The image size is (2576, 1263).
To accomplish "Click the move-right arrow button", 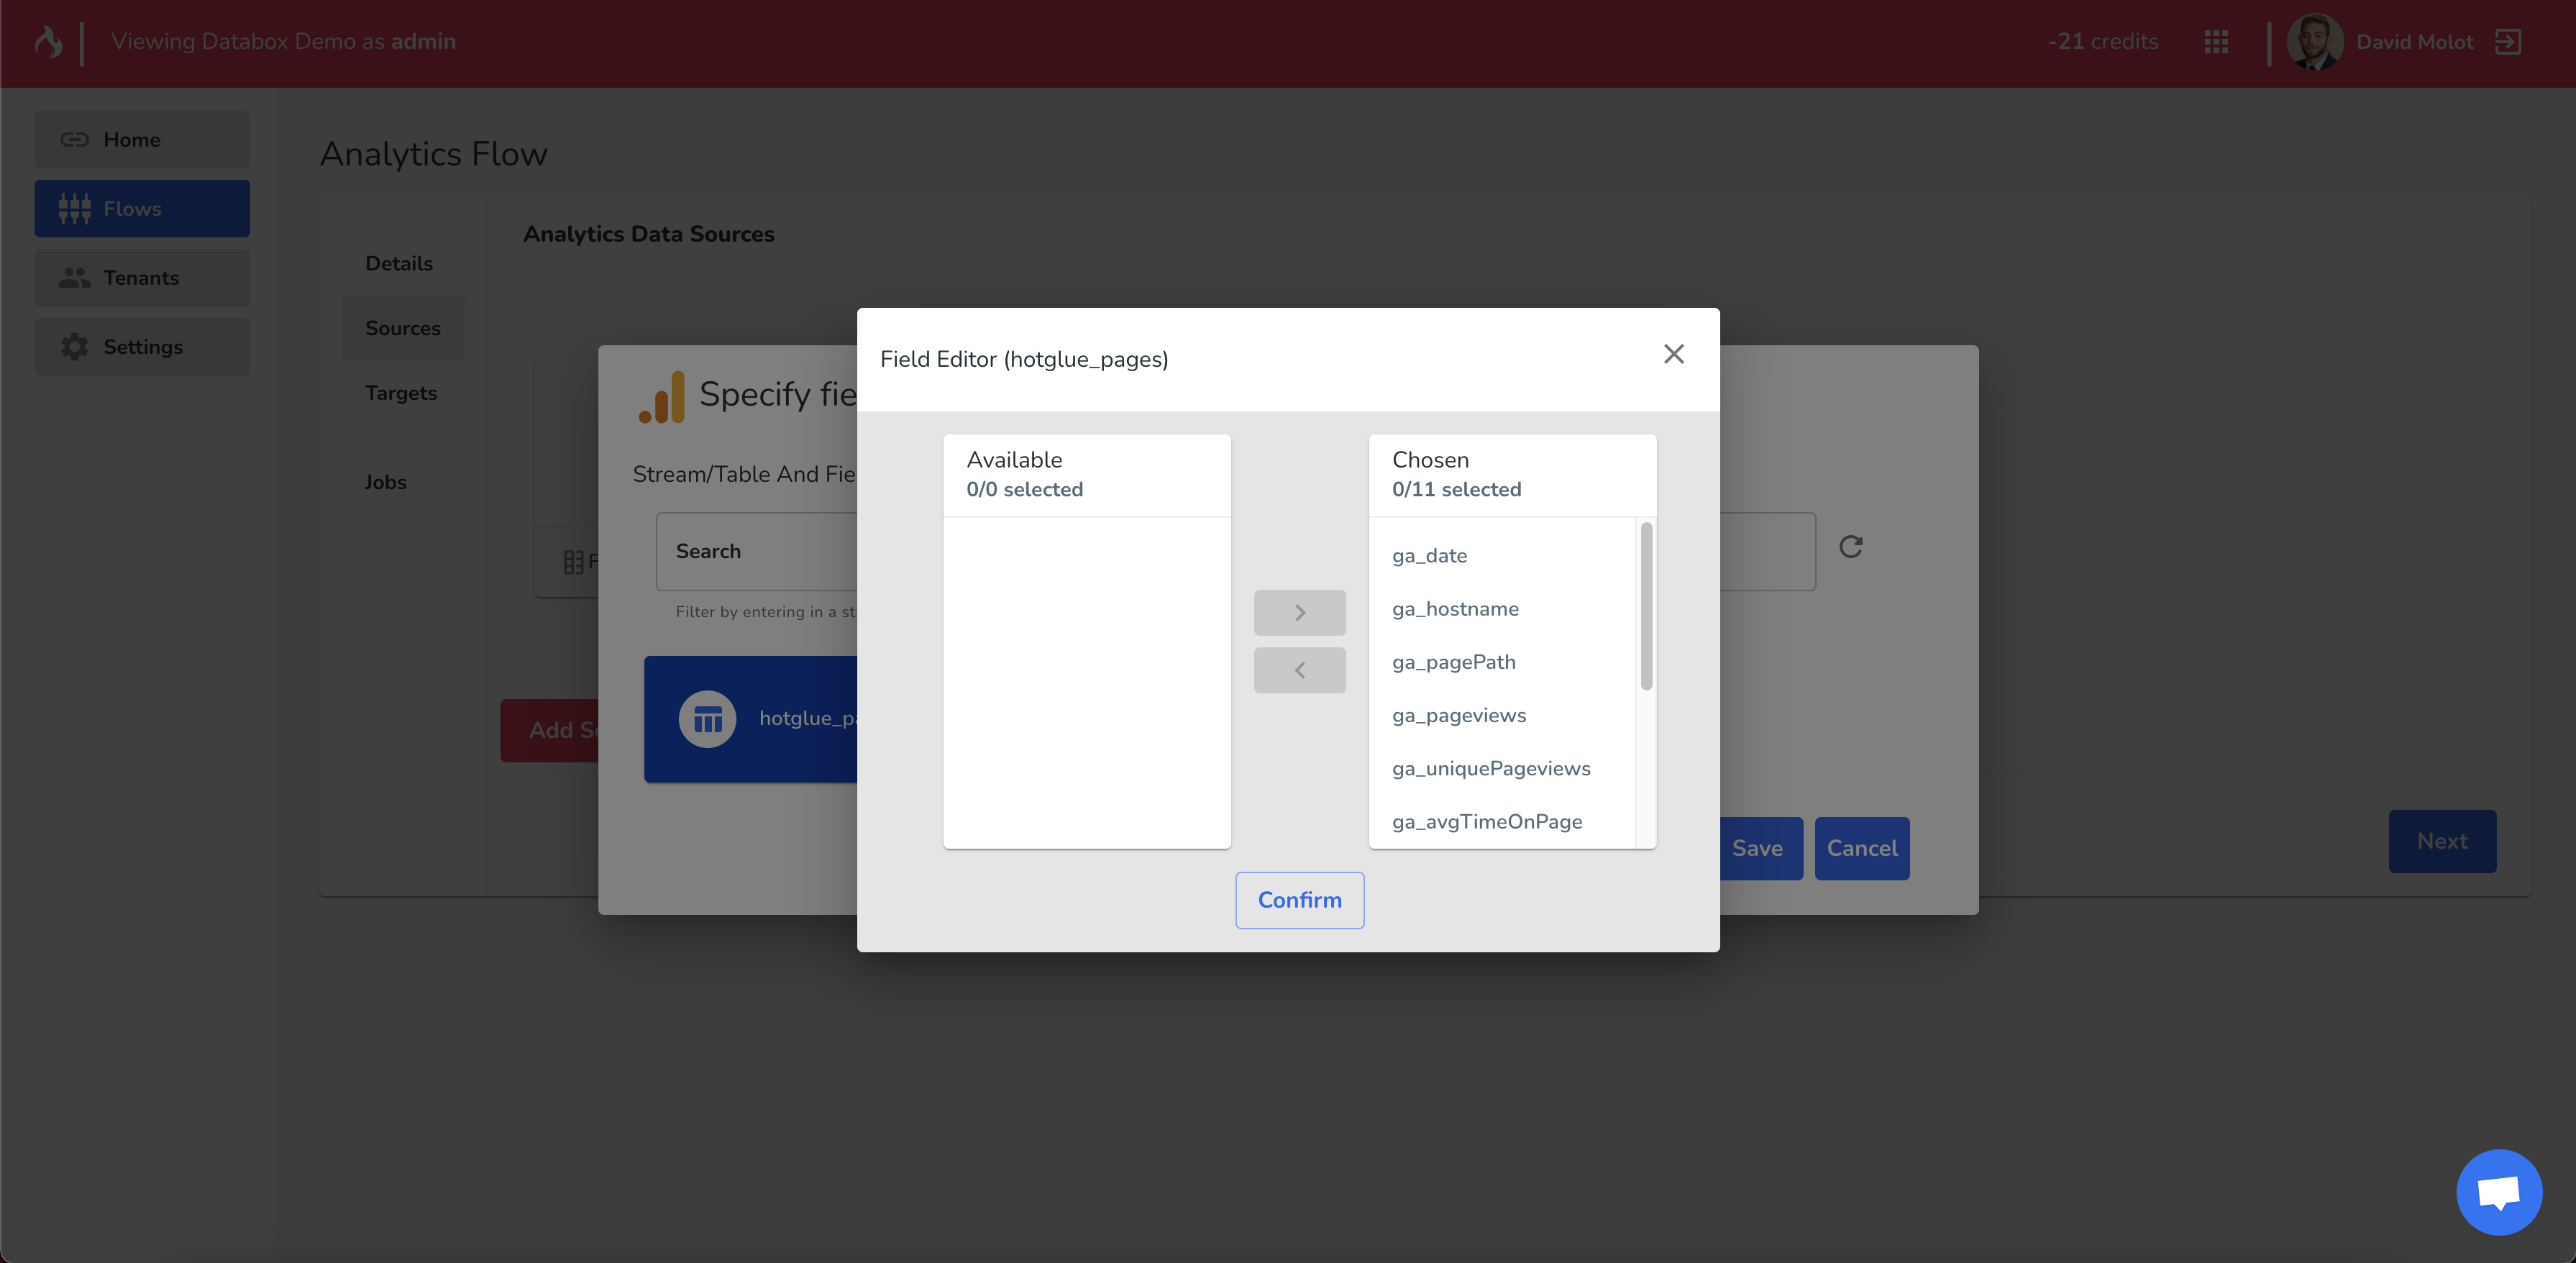I will [1299, 612].
